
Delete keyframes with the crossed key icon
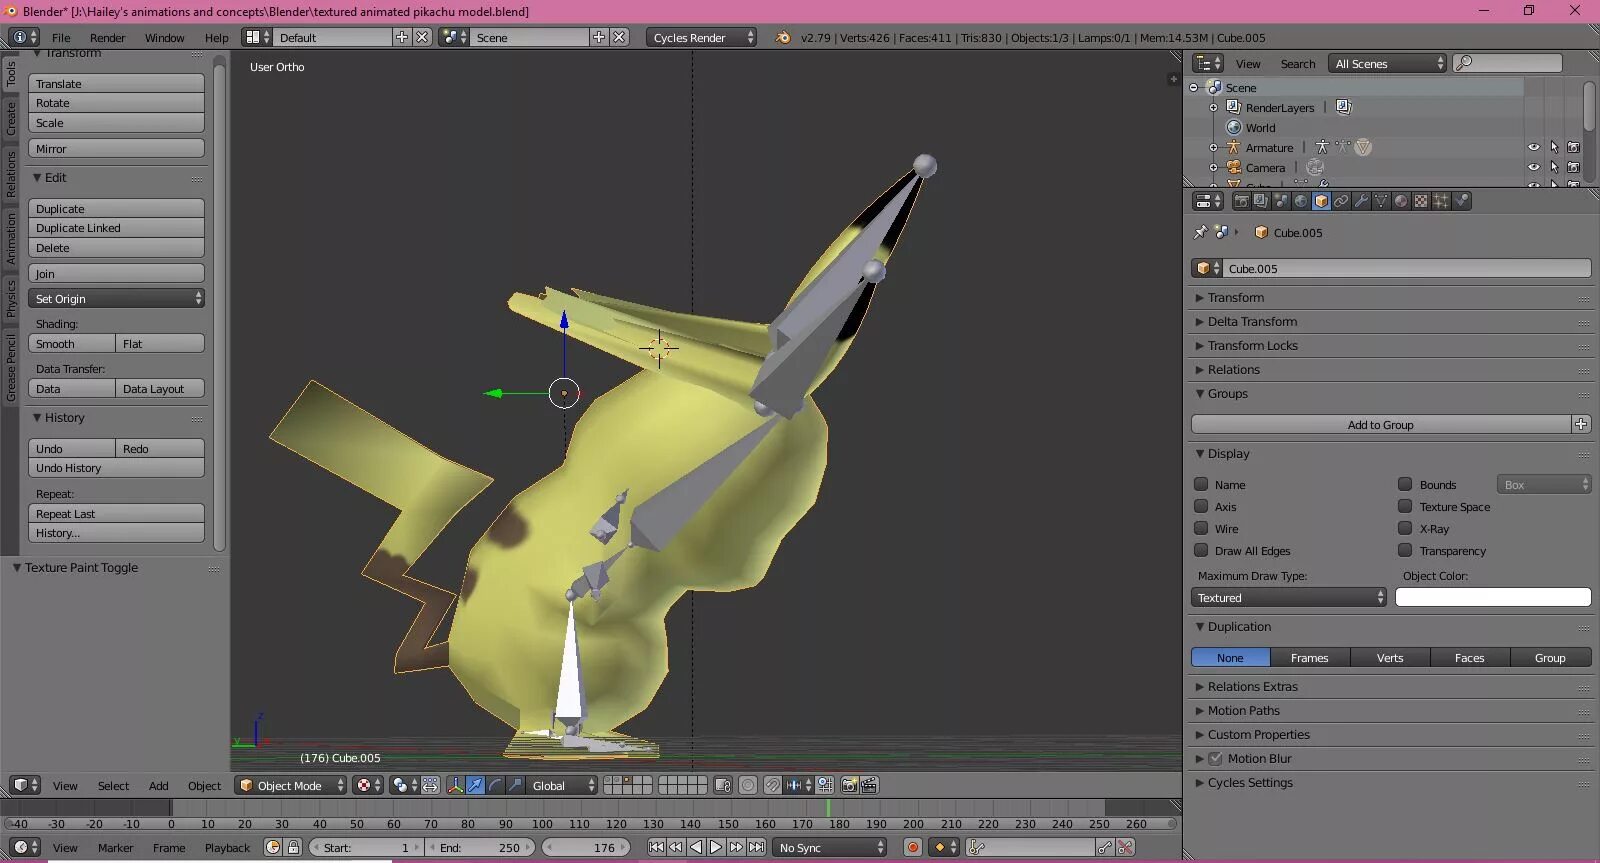tap(1126, 847)
